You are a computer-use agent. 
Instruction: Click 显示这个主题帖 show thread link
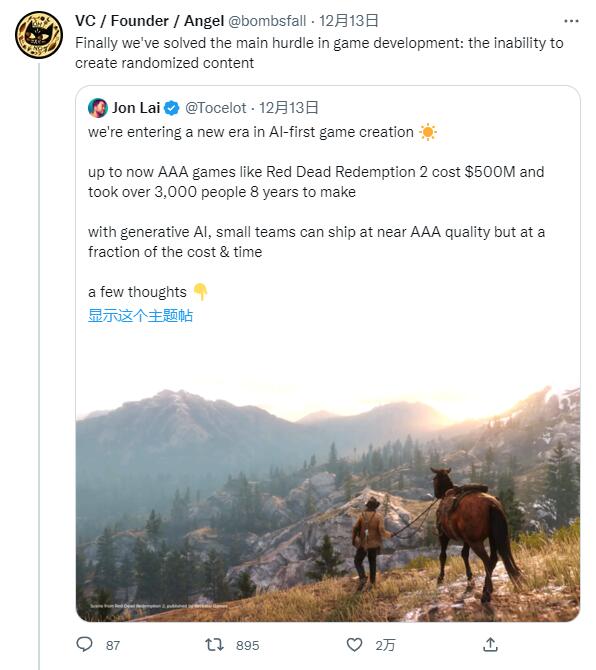click(x=140, y=316)
